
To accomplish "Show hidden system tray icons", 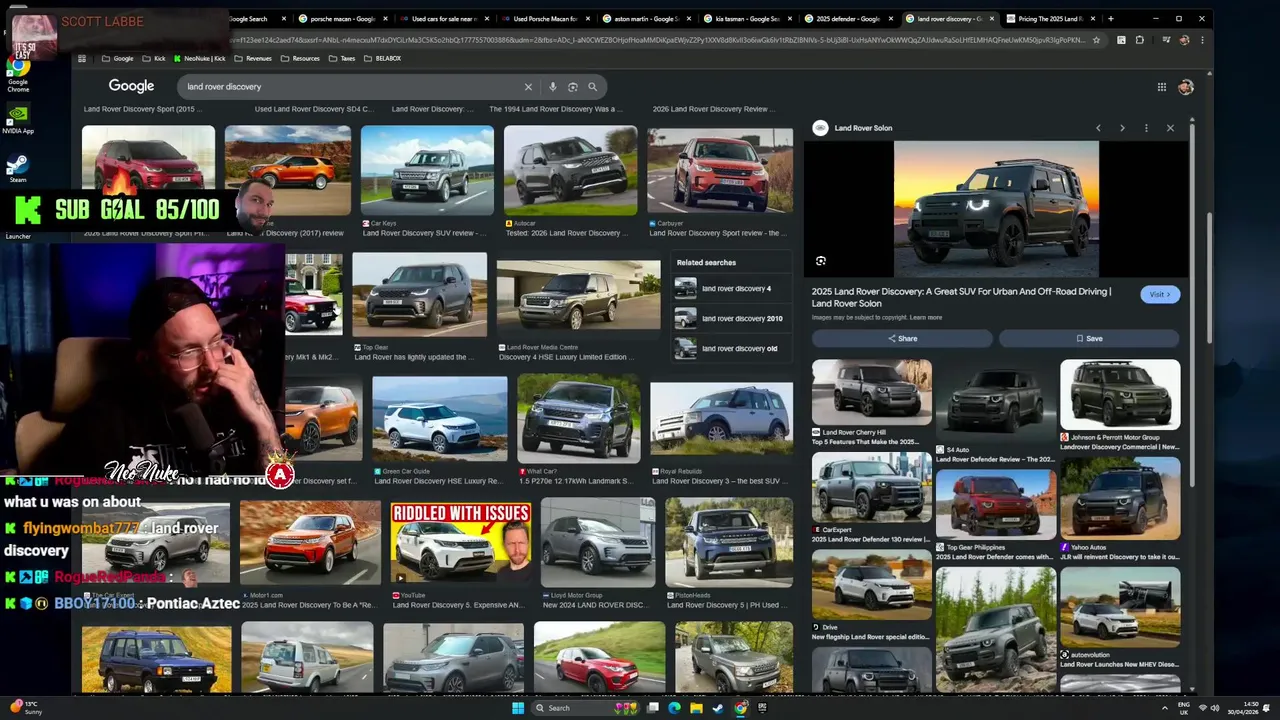I will [x=1164, y=708].
